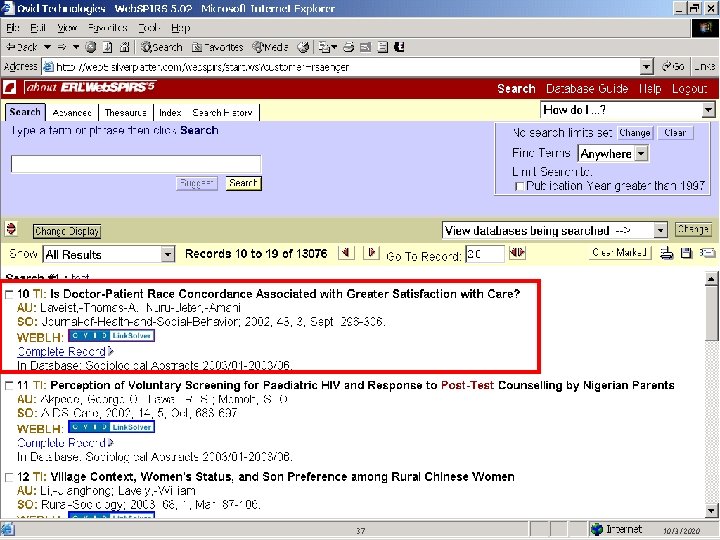Open the Favorites pane
This screenshot has width=720, height=540.
click(217, 47)
